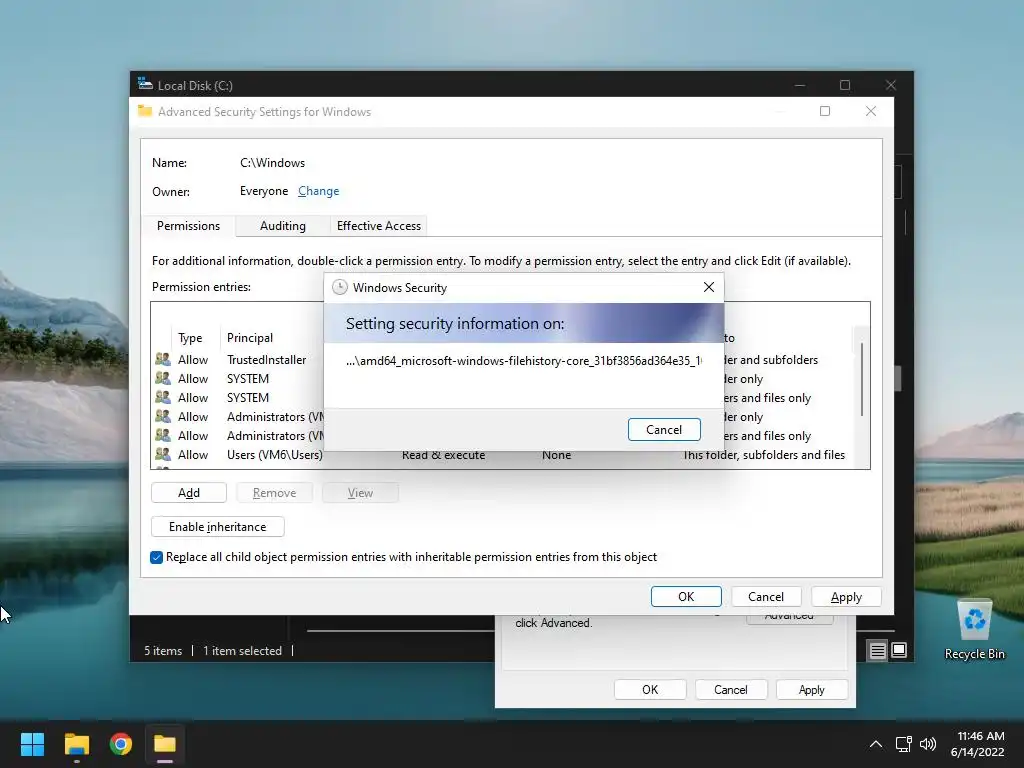Click user icon of TrustedInstaller entry
The height and width of the screenshot is (768, 1024).
coord(163,359)
